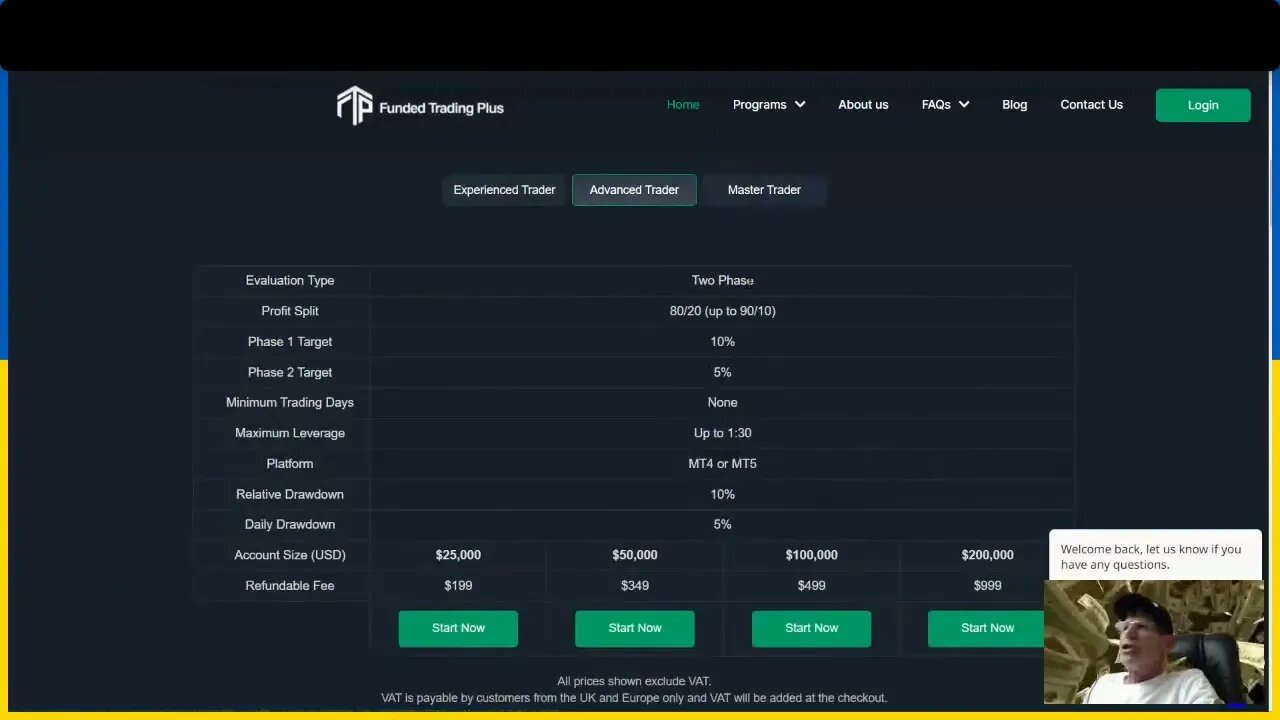Click the 'Maximum Leverage' row label
Screen dimensions: 1280x720
pos(290,433)
